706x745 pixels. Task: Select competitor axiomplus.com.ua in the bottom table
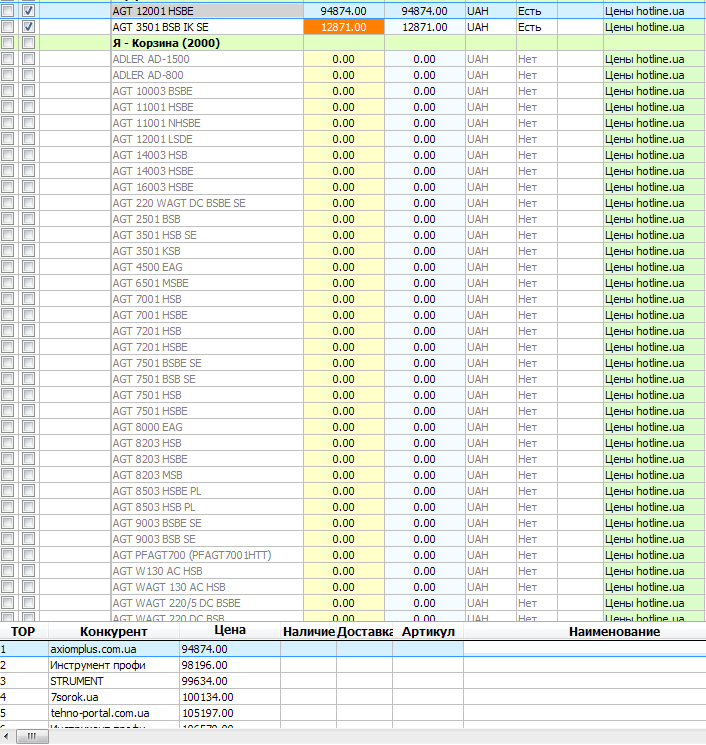[93, 649]
